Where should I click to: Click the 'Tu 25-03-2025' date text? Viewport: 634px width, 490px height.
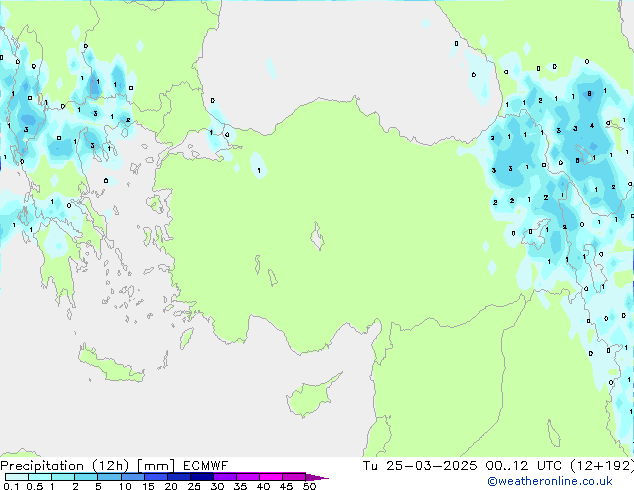tap(420, 466)
